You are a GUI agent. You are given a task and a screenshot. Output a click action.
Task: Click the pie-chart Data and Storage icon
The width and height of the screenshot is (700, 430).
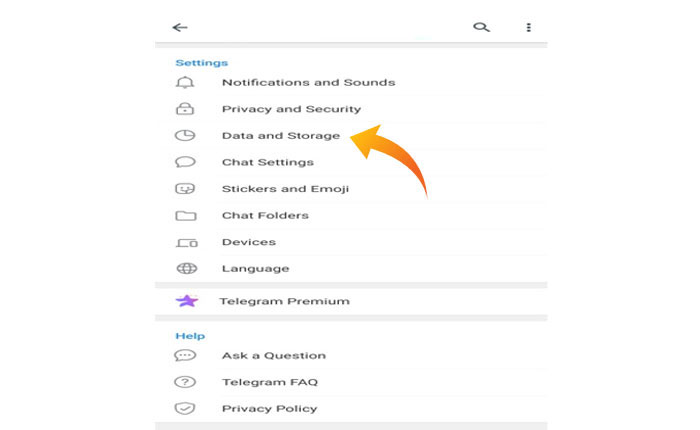[x=185, y=136]
